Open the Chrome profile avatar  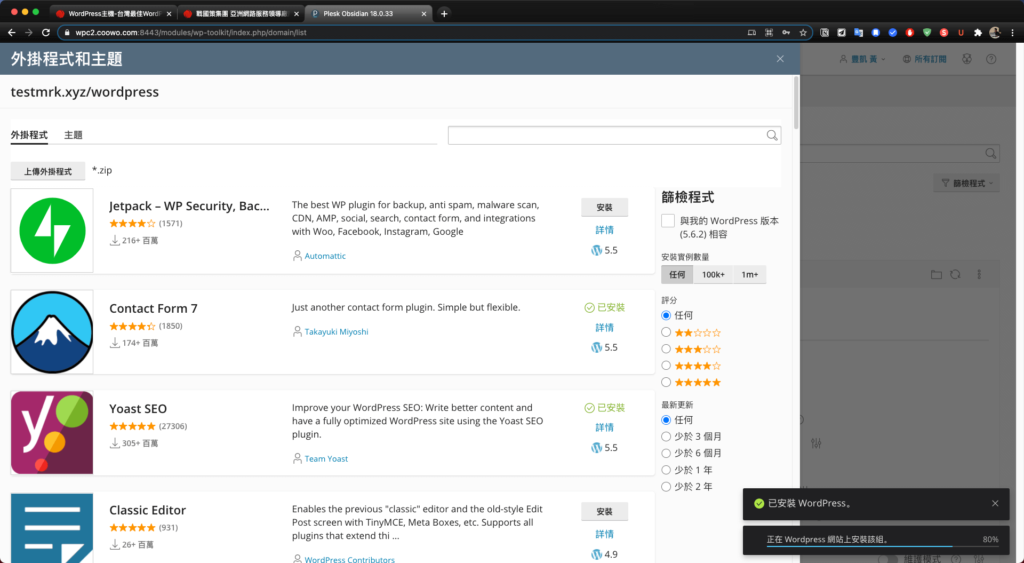click(995, 32)
